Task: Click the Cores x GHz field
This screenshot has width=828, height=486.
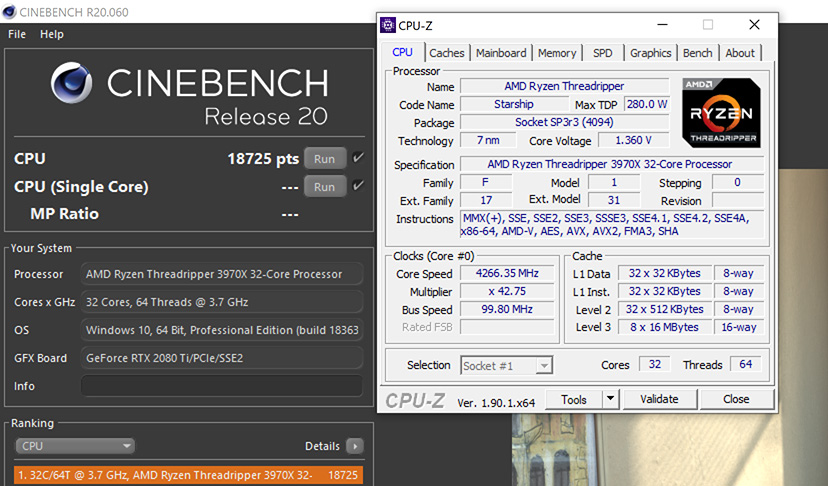Action: click(x=222, y=302)
